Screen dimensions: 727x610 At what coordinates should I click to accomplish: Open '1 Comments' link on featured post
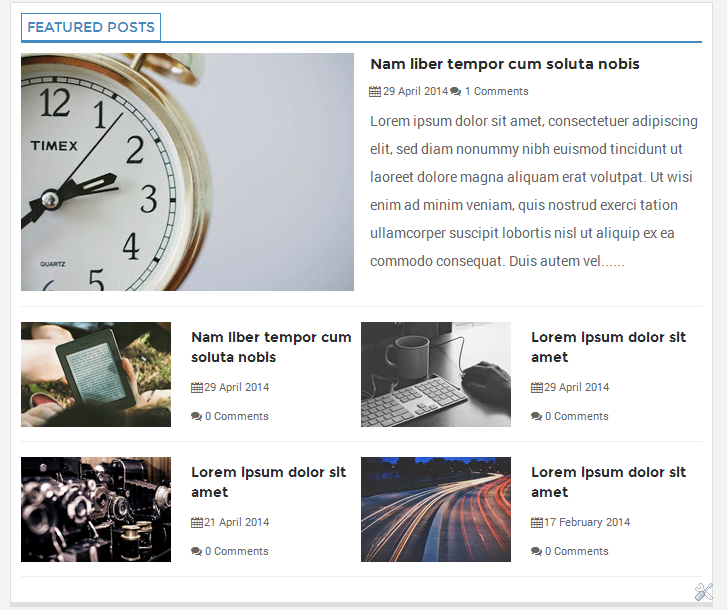[497, 91]
